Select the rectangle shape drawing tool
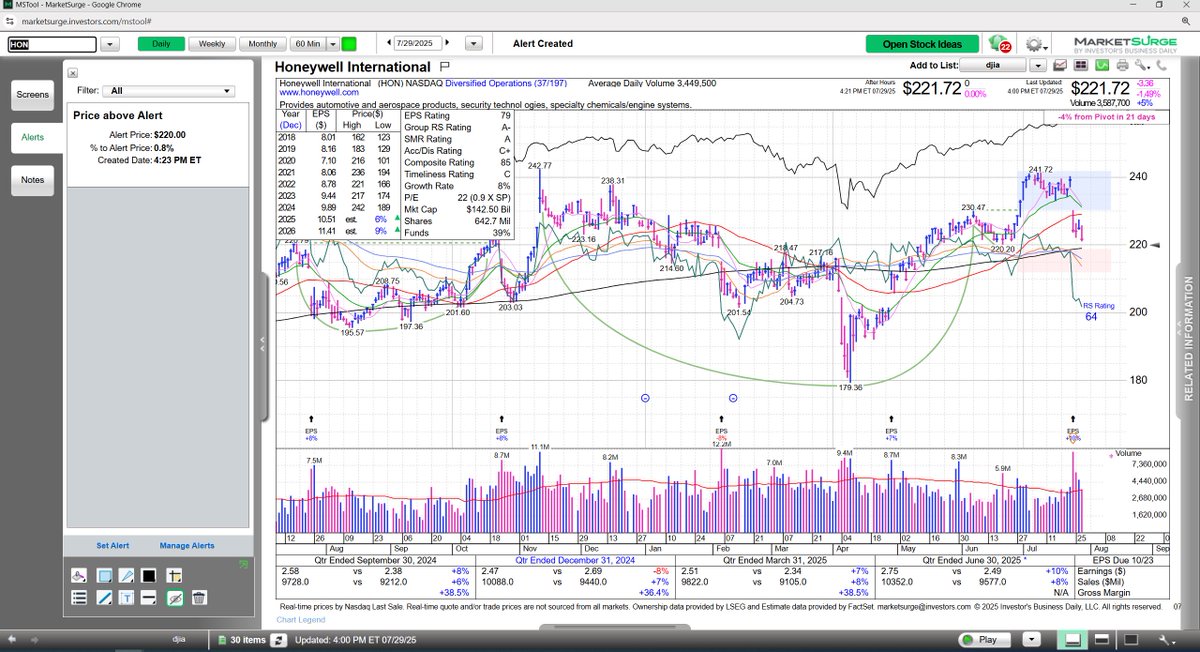The width and height of the screenshot is (1200, 652). (104, 576)
